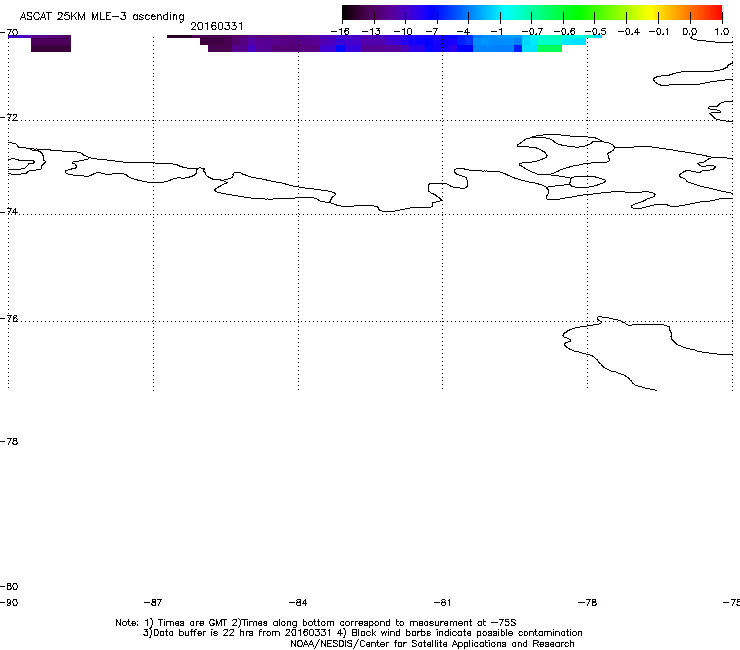Viewport: 740px width, 650px height.
Task: Click the note line "3)Data buffer is 22 hrs"
Action: tap(362, 633)
